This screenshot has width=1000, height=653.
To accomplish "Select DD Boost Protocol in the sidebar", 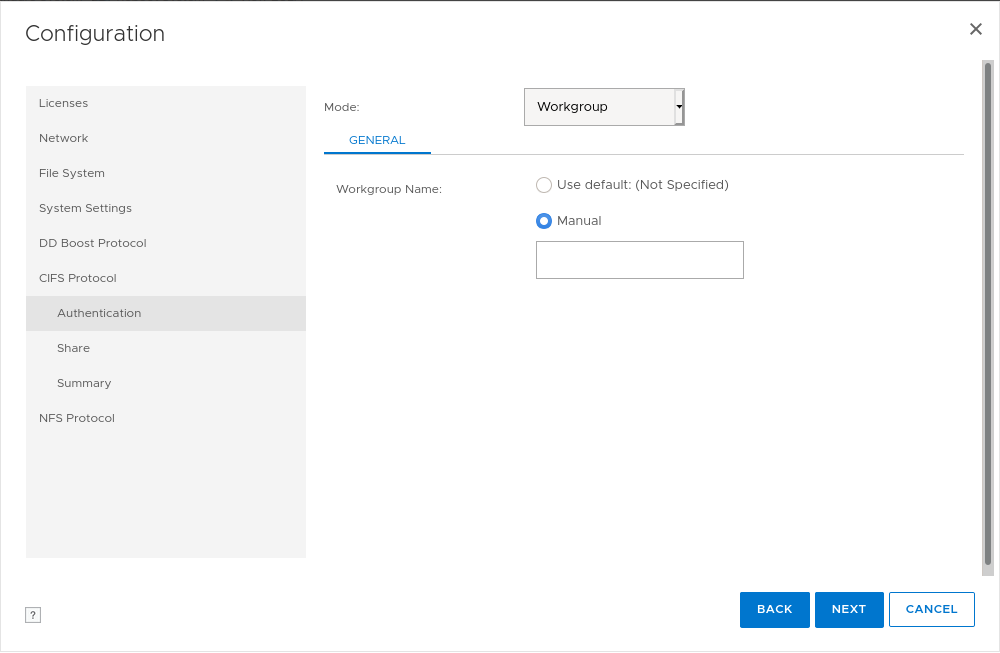I will click(x=92, y=243).
